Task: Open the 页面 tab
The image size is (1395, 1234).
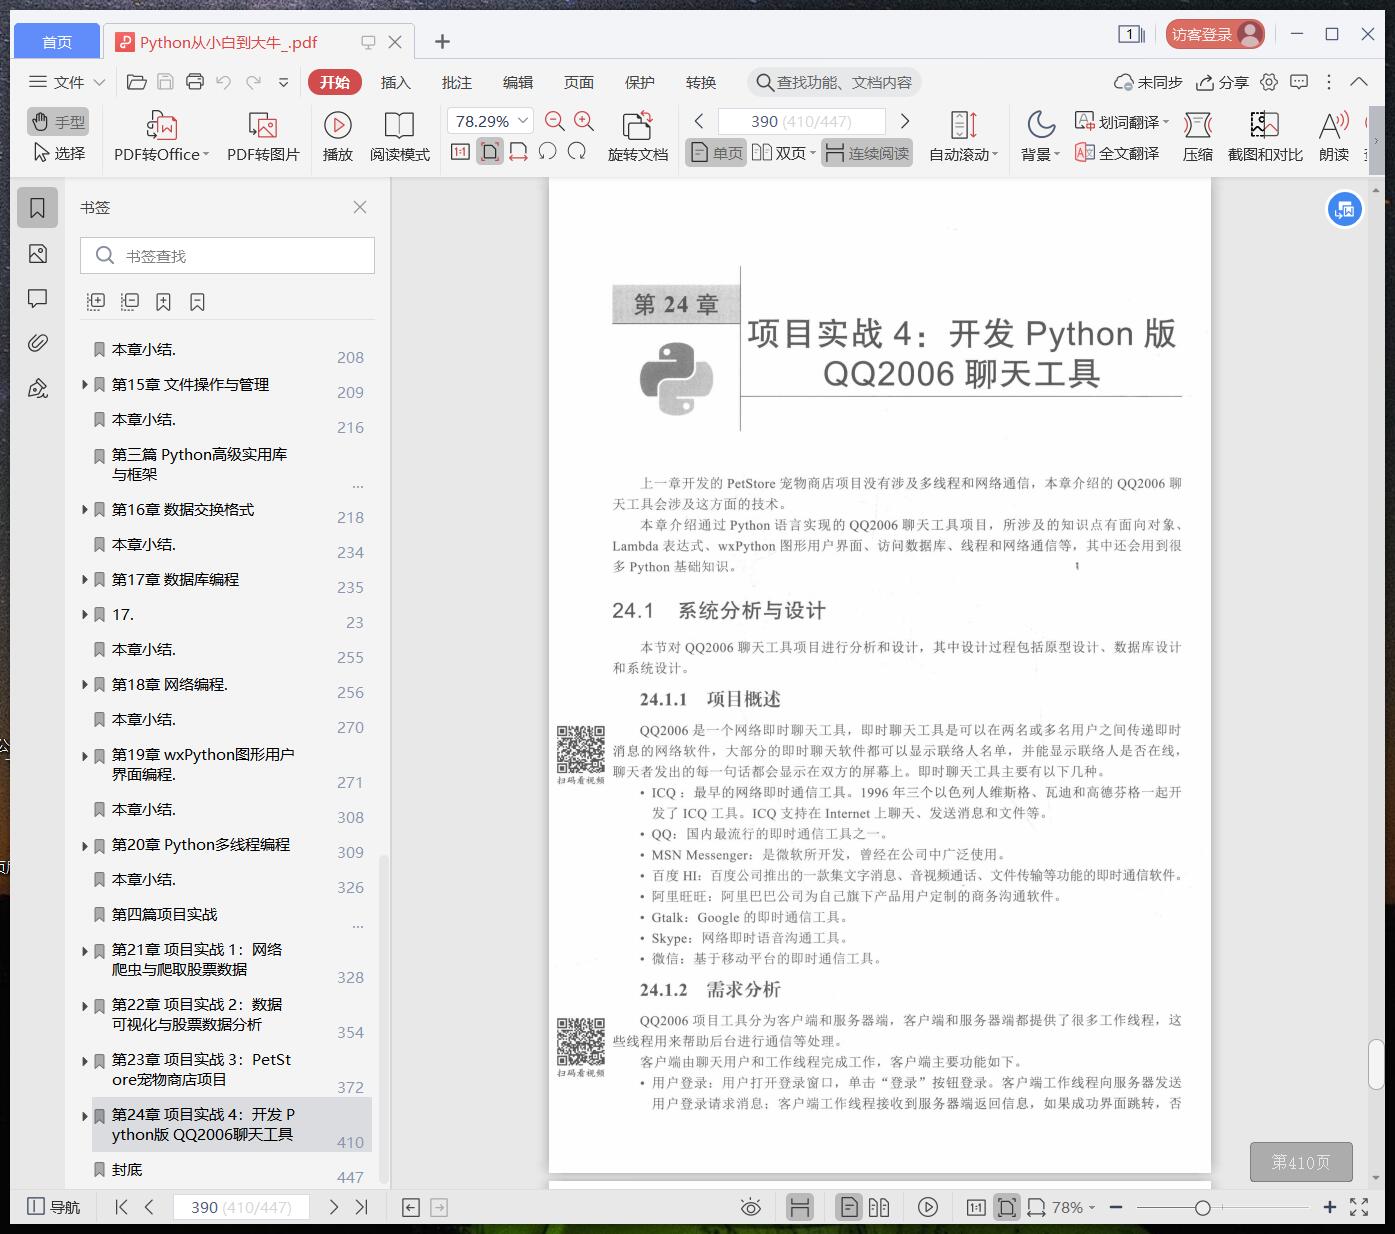Action: tap(579, 82)
